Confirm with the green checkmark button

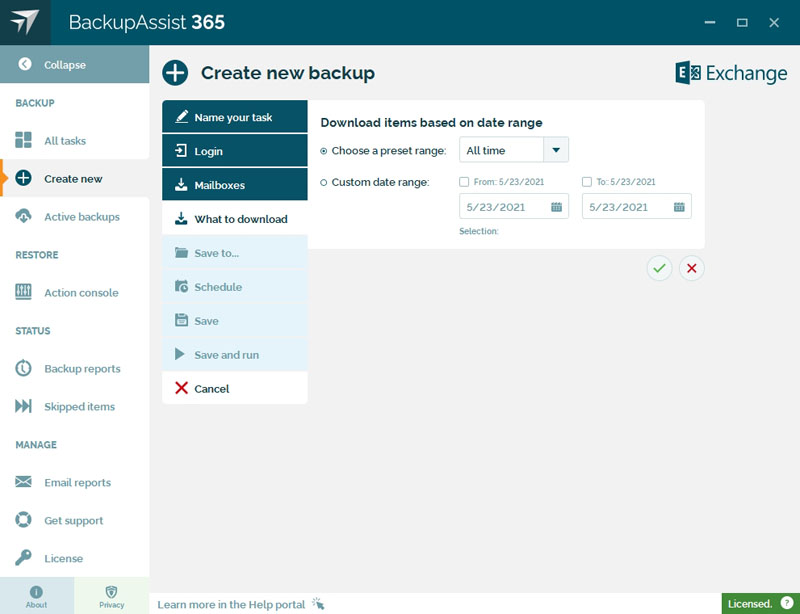[659, 268]
